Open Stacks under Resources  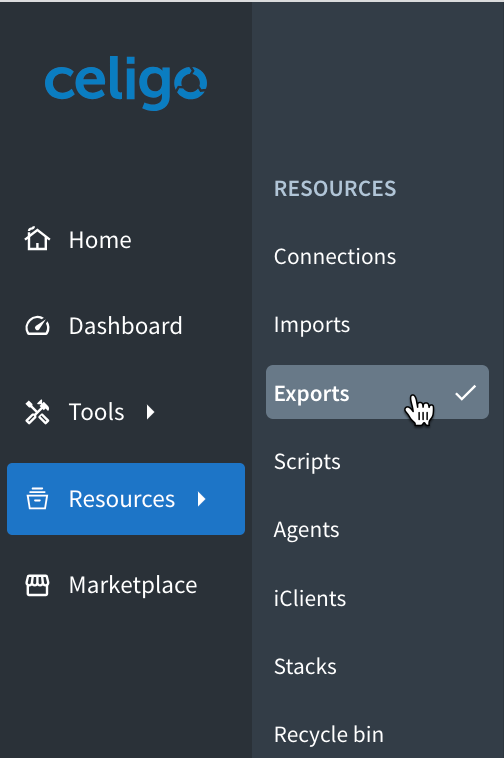coord(305,667)
